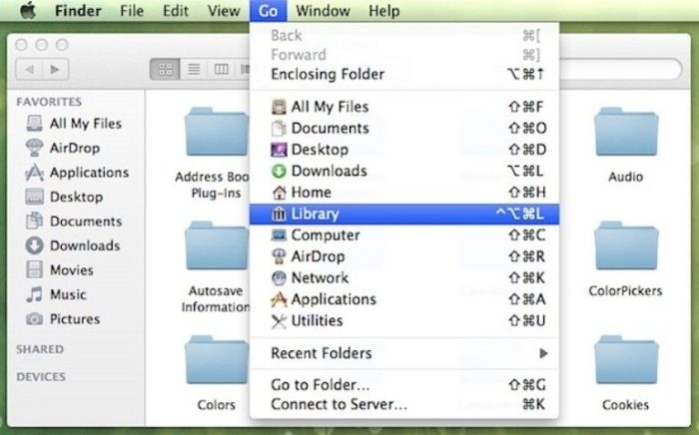Click the DEVICES sidebar heading
The height and width of the screenshot is (435, 699).
pyautogui.click(x=41, y=377)
